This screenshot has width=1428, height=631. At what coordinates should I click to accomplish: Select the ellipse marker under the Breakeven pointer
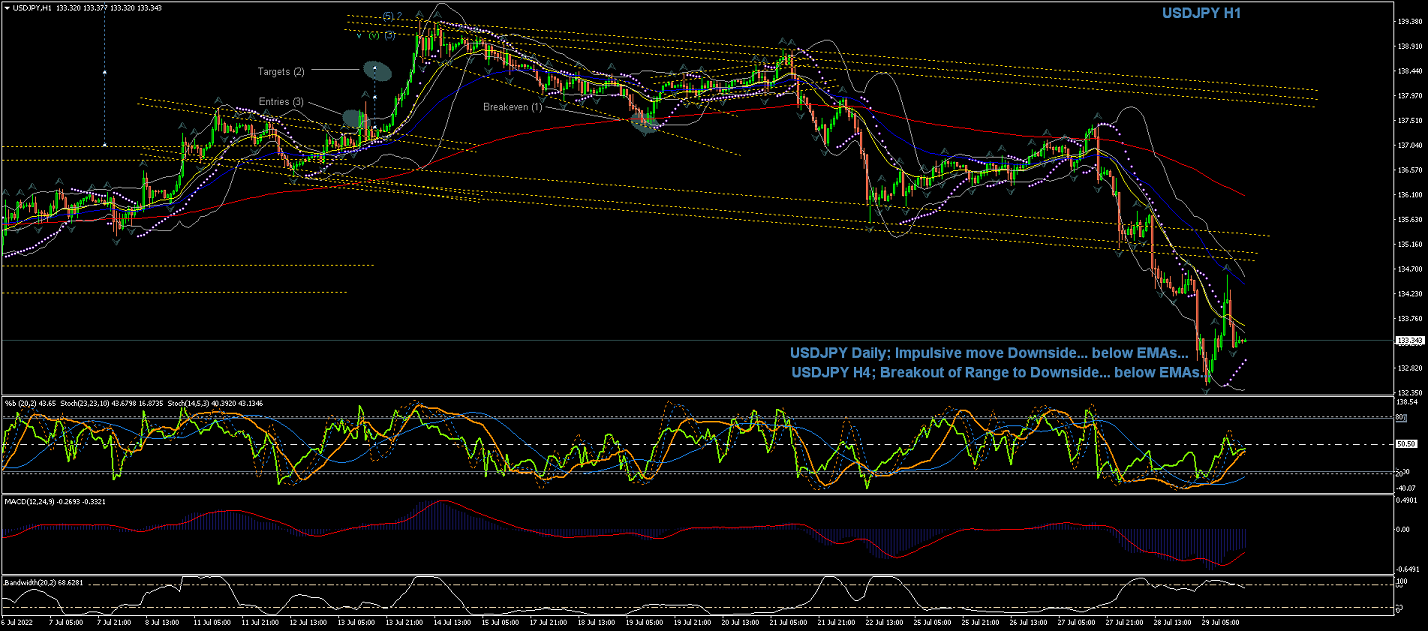(647, 123)
